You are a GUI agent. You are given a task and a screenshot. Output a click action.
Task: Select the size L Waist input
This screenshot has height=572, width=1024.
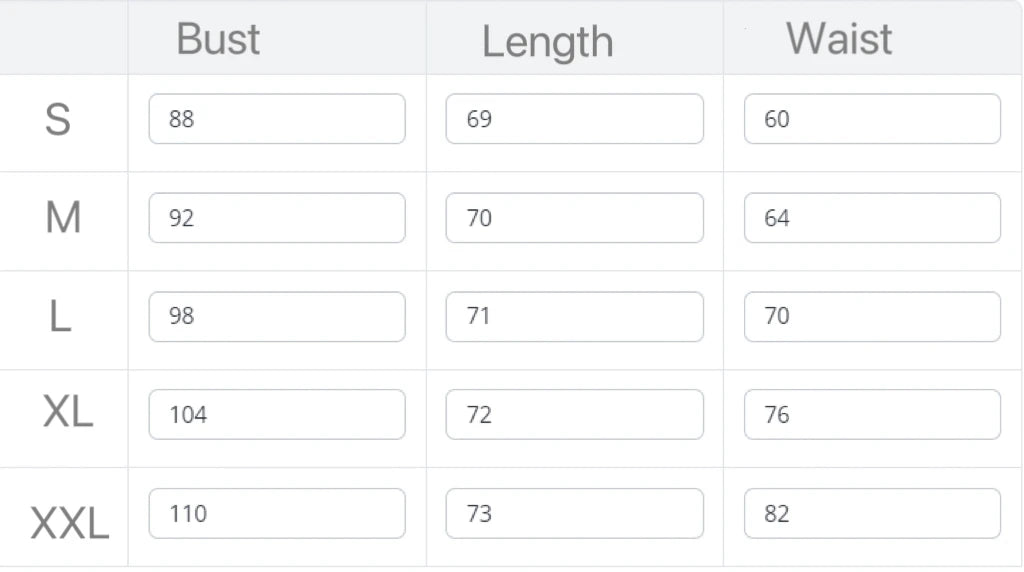tap(872, 316)
